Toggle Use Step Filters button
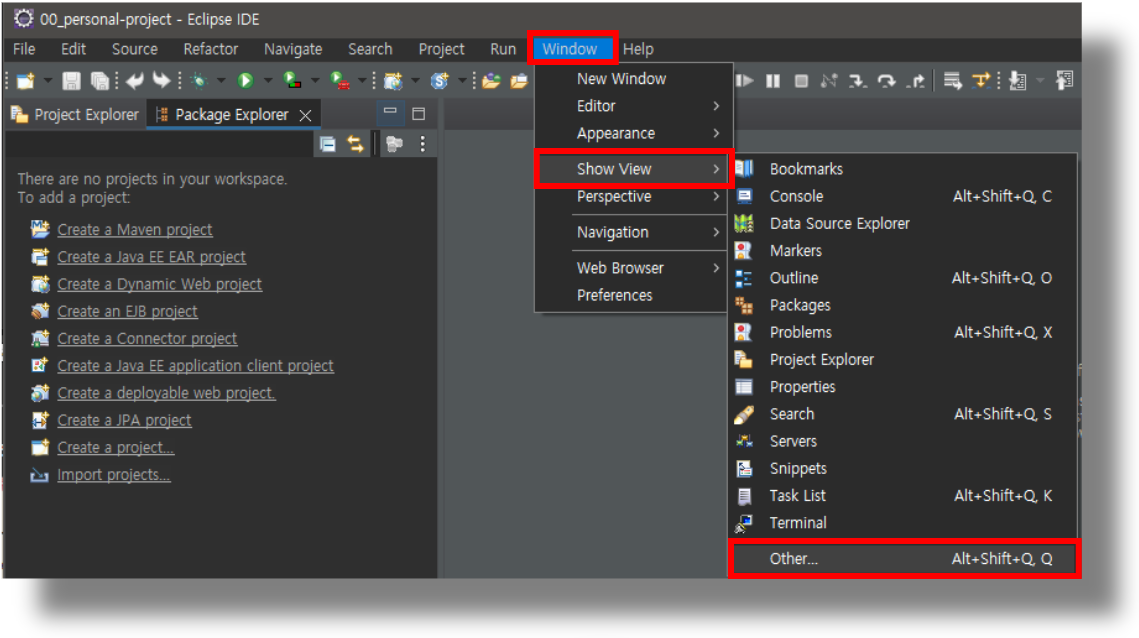1139x638 pixels. pos(981,81)
